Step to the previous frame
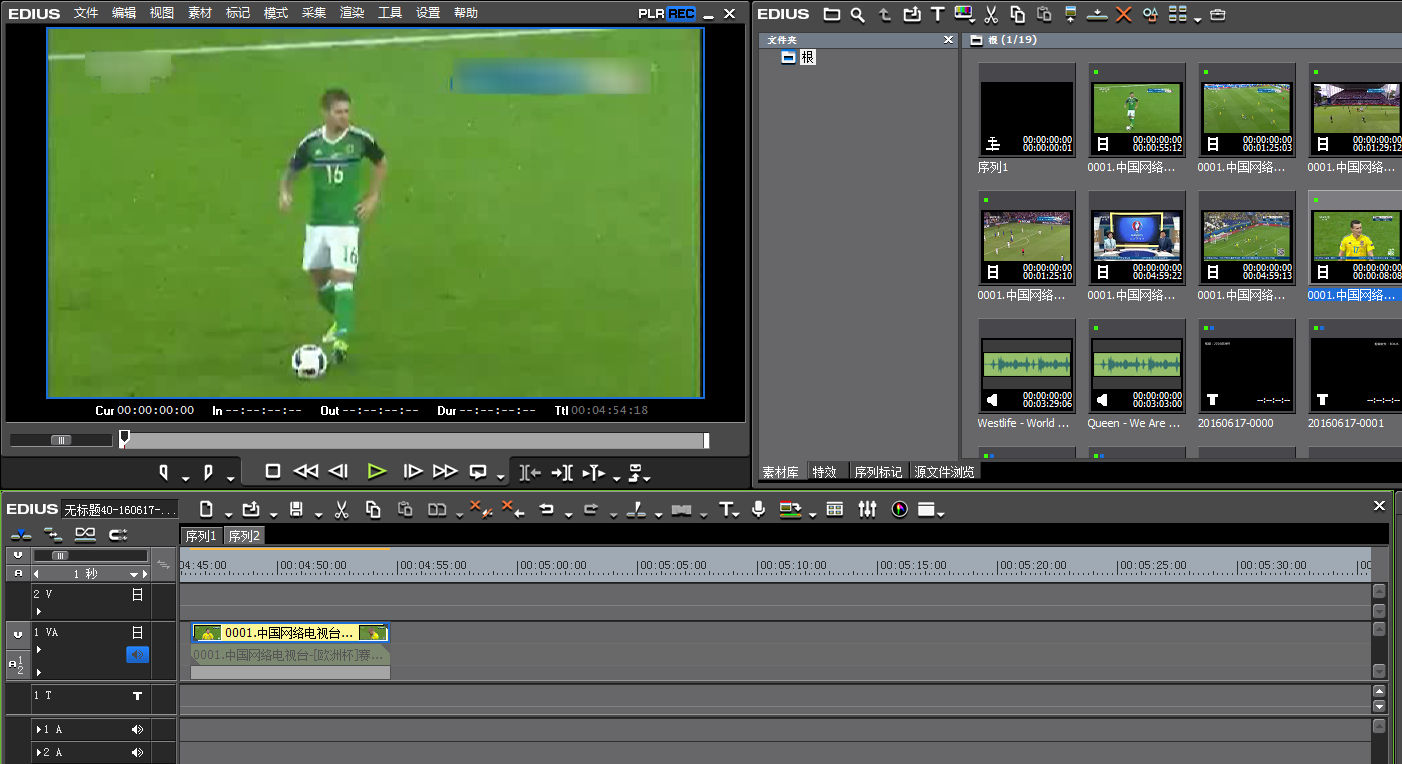Screen dimensions: 1402x764 point(339,471)
